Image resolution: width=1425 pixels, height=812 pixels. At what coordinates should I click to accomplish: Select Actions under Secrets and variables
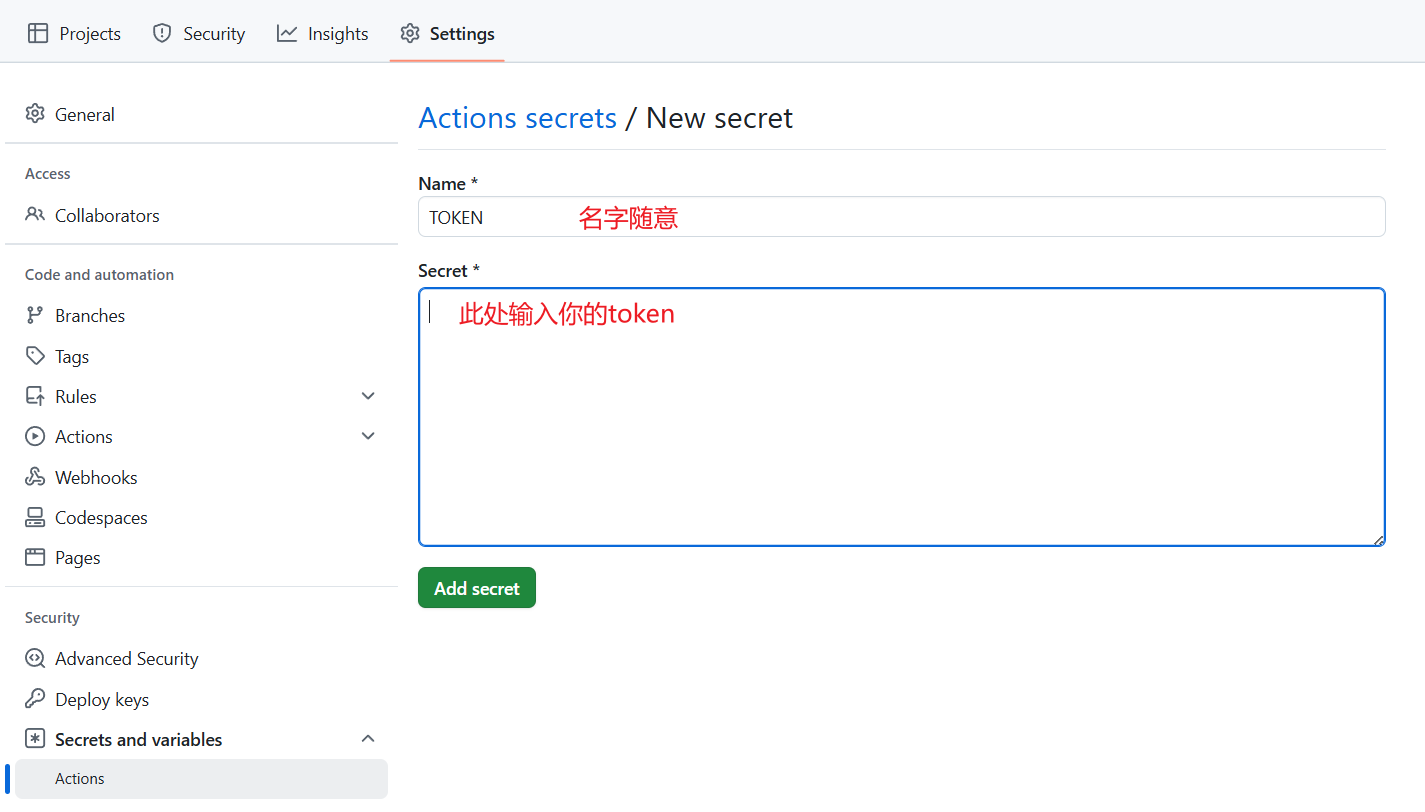pos(80,779)
